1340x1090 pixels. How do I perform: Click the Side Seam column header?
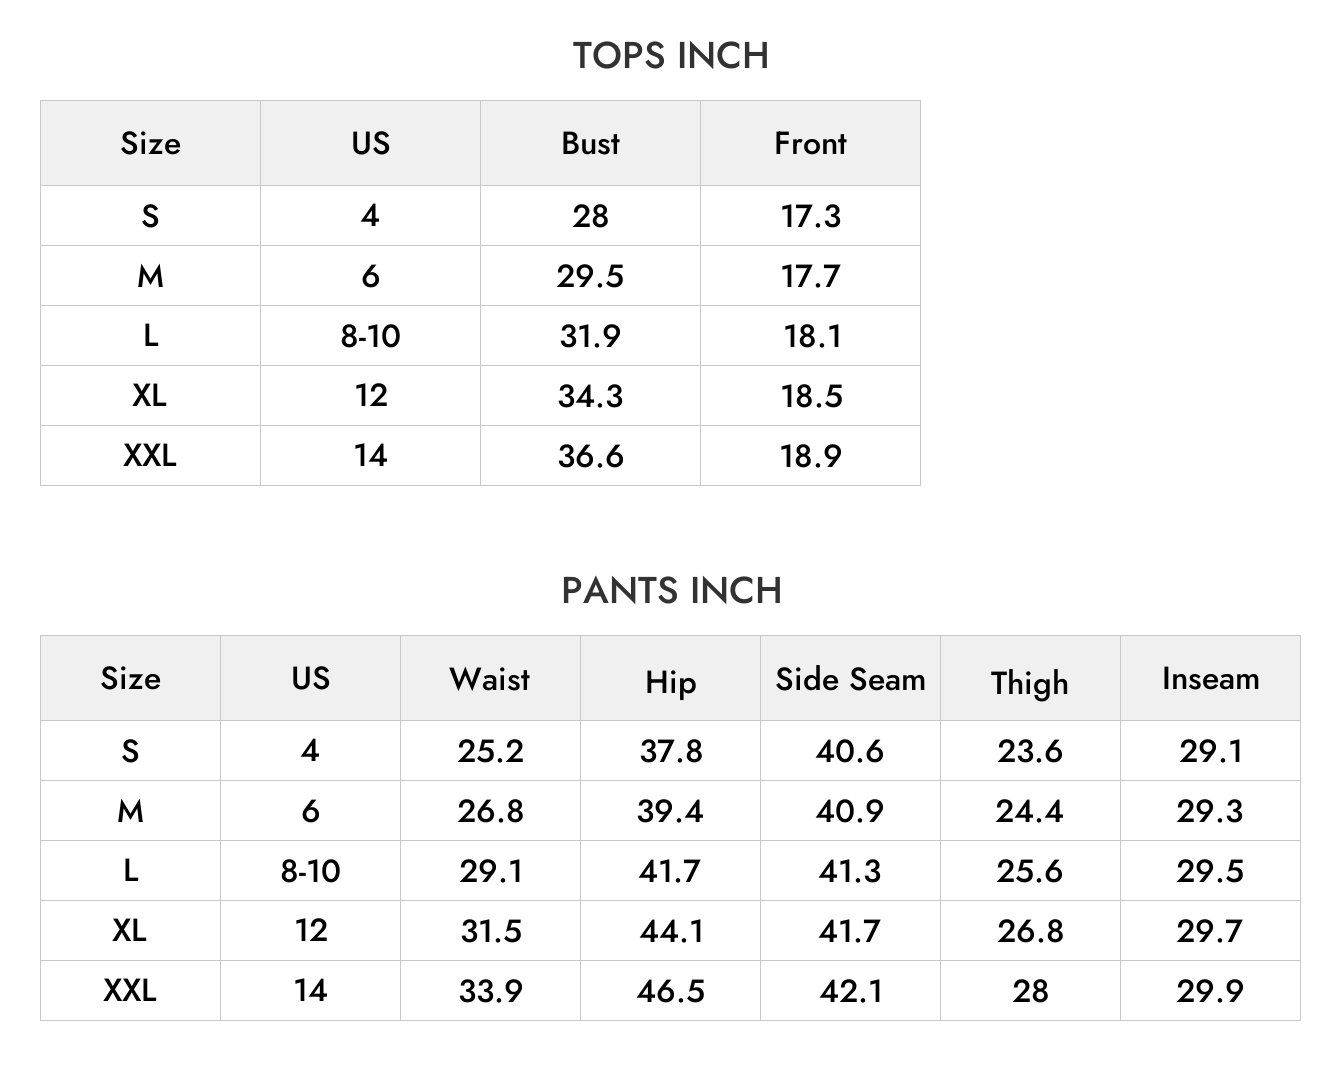[850, 679]
